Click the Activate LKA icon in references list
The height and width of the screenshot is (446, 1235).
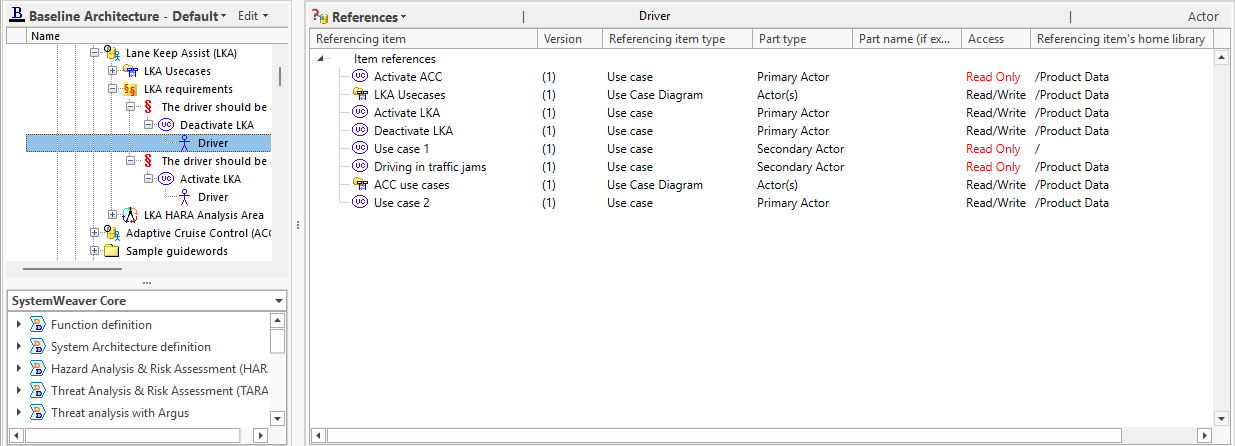[361, 113]
